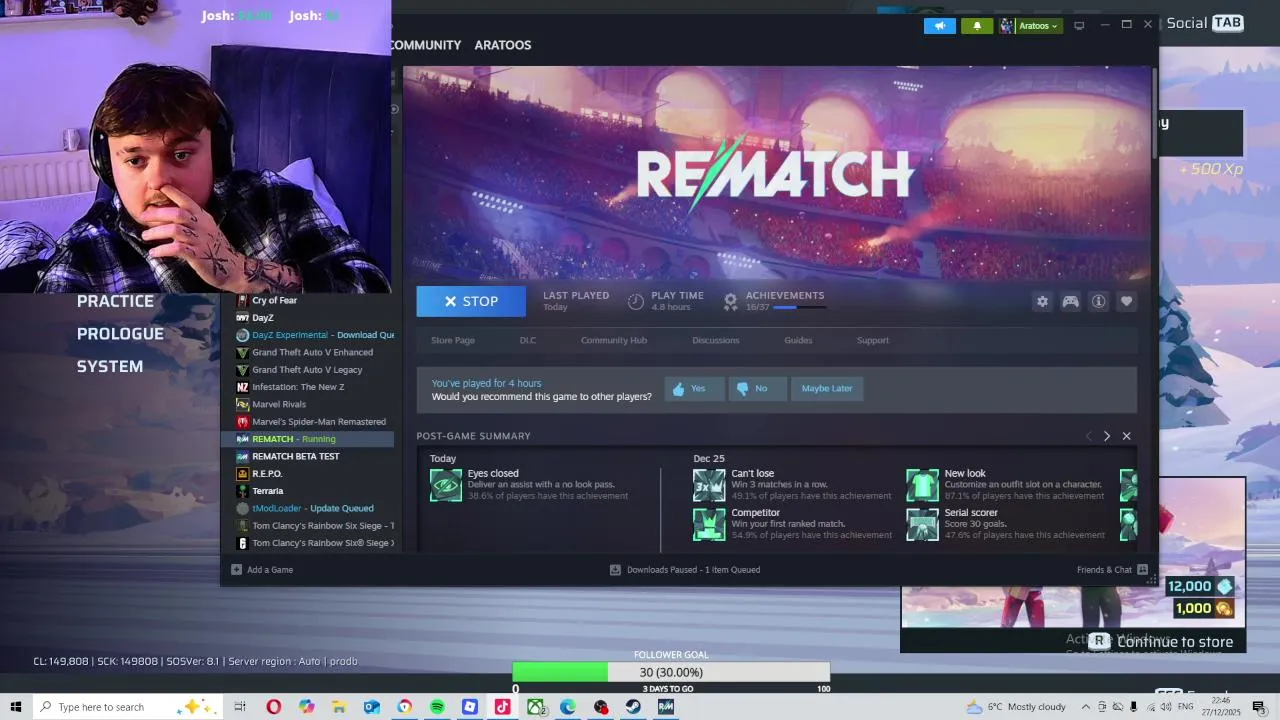Click Maybe Later on the recommendation prompt

point(827,388)
